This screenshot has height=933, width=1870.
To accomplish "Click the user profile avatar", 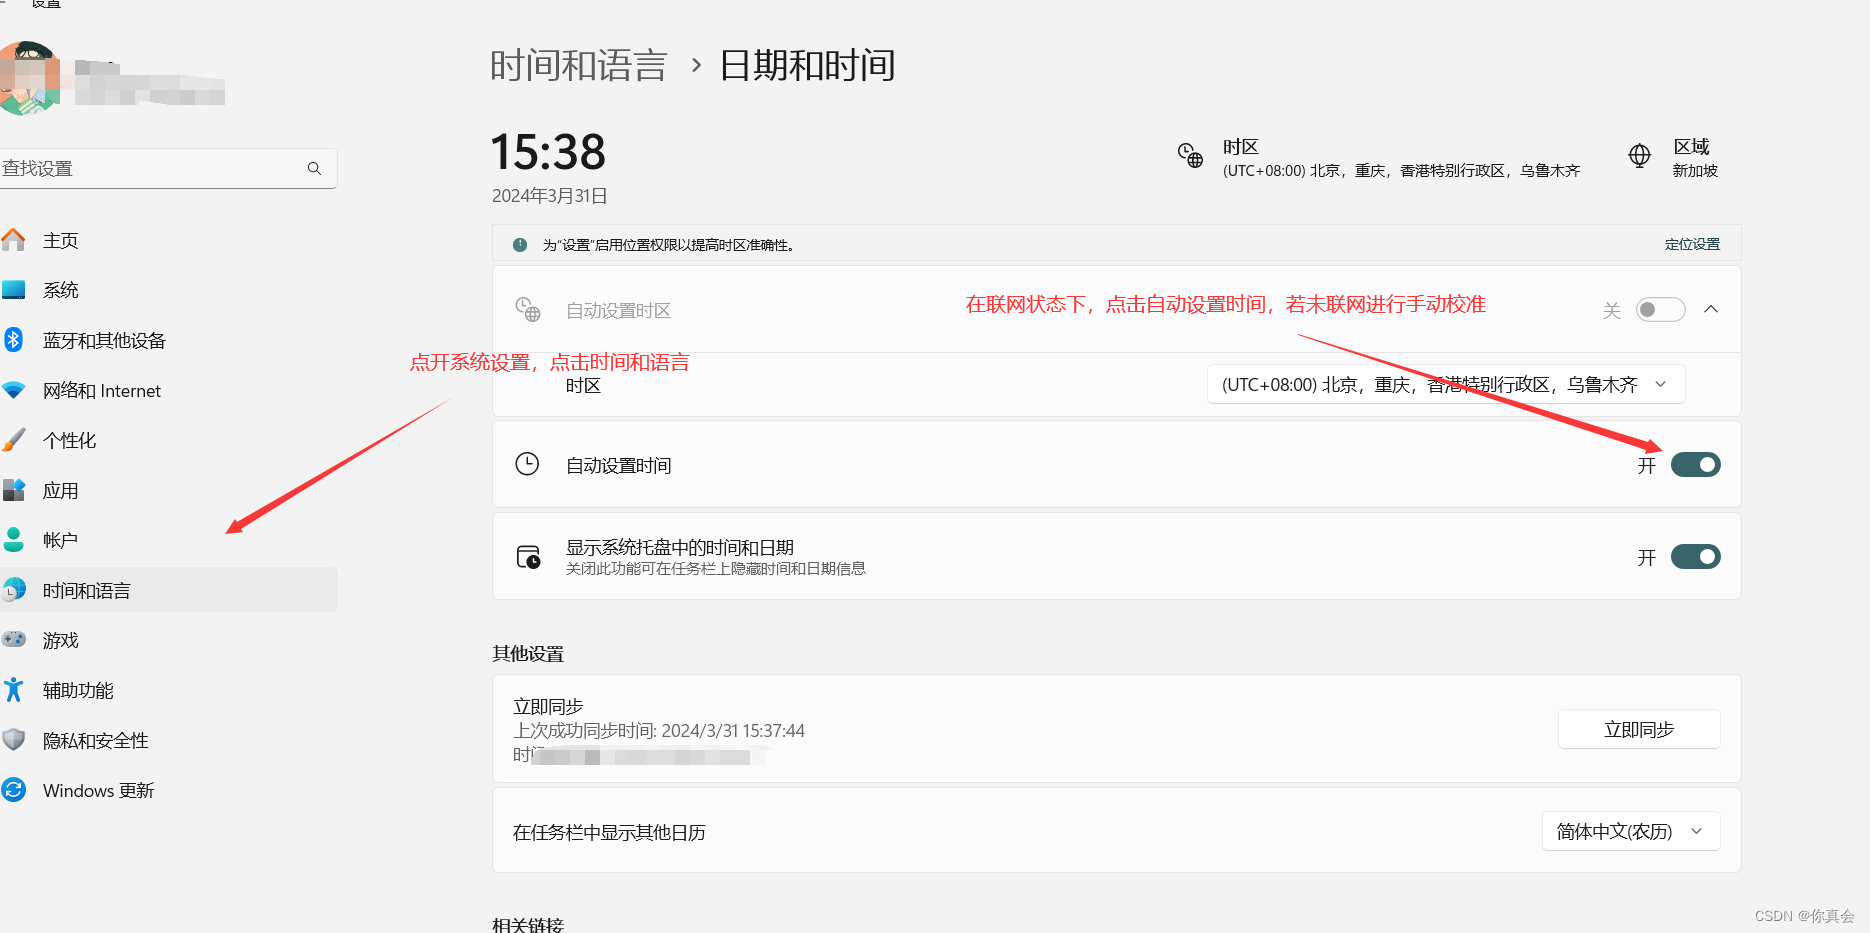I will click(29, 78).
